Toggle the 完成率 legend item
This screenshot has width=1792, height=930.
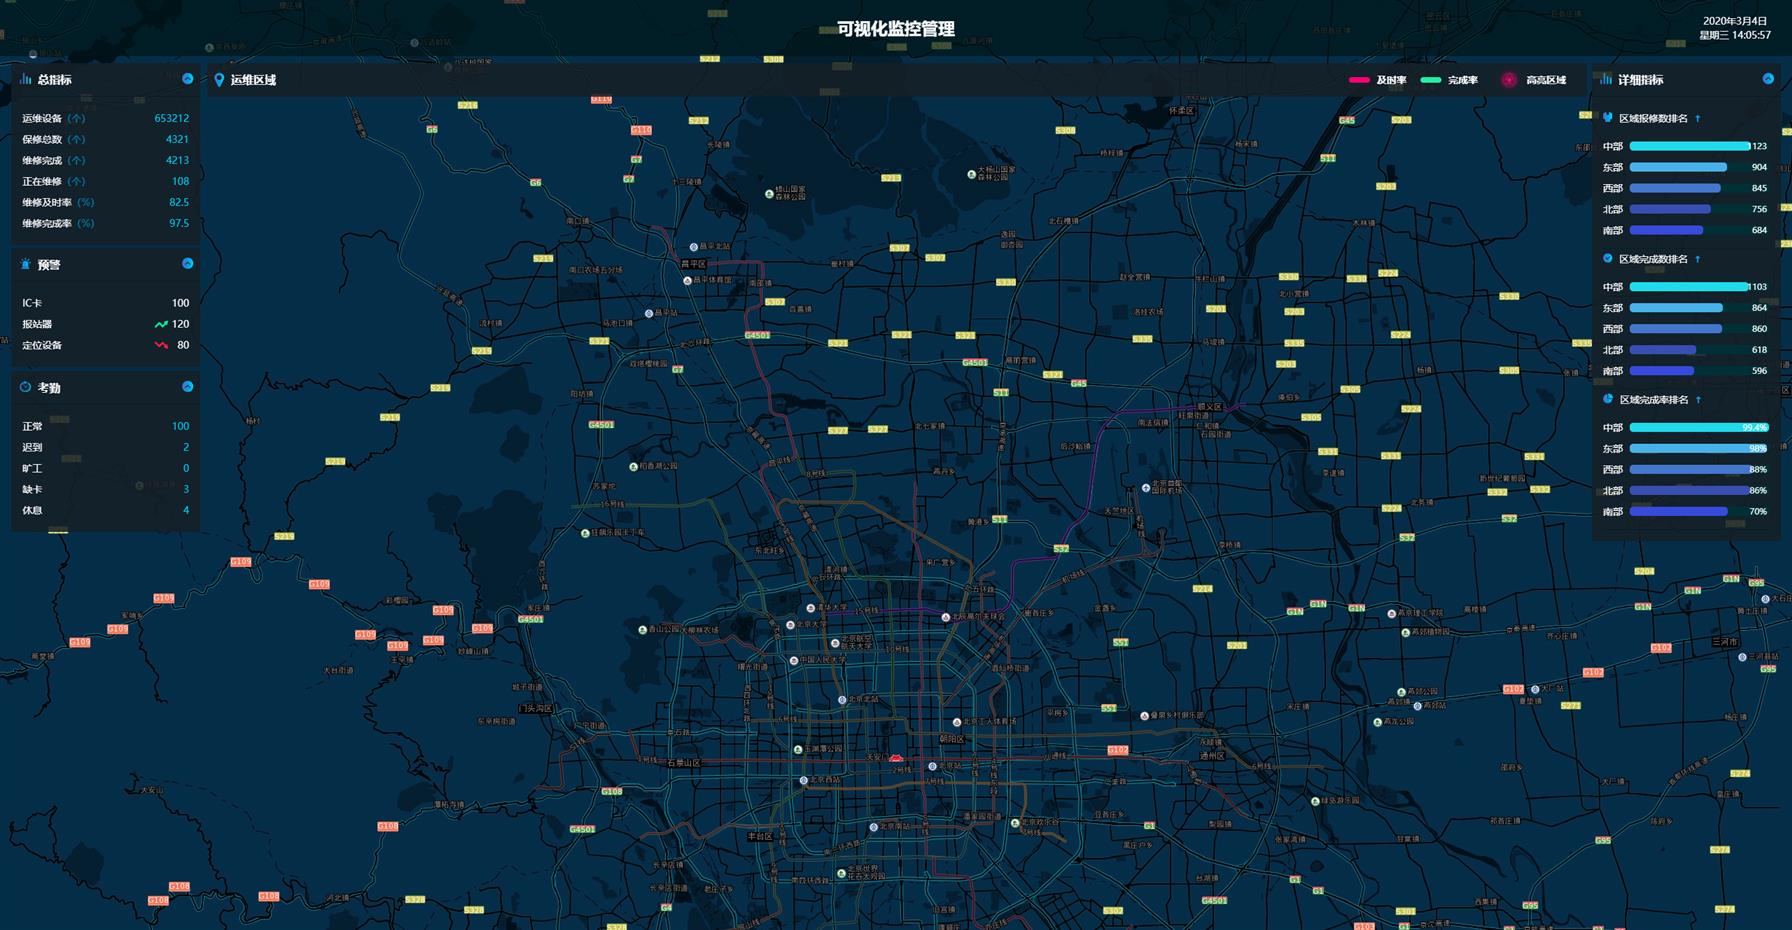click(1449, 80)
